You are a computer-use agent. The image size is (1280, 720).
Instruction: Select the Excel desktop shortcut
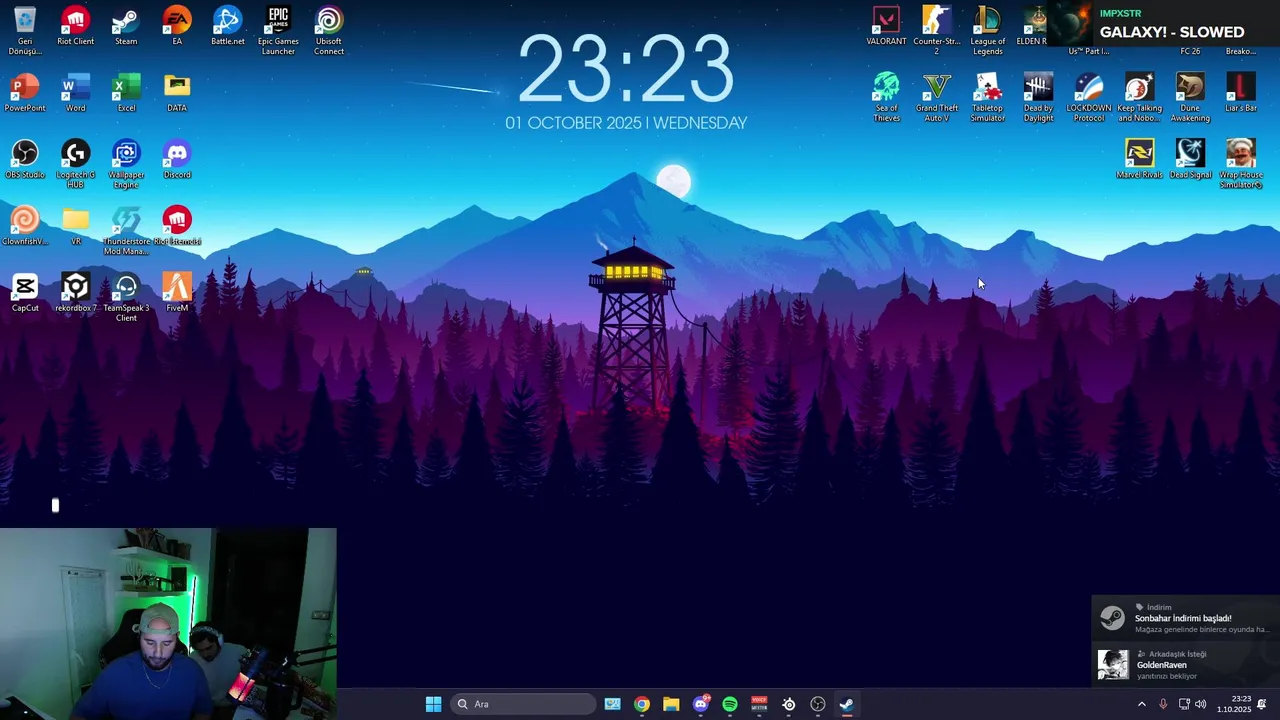pos(126,93)
